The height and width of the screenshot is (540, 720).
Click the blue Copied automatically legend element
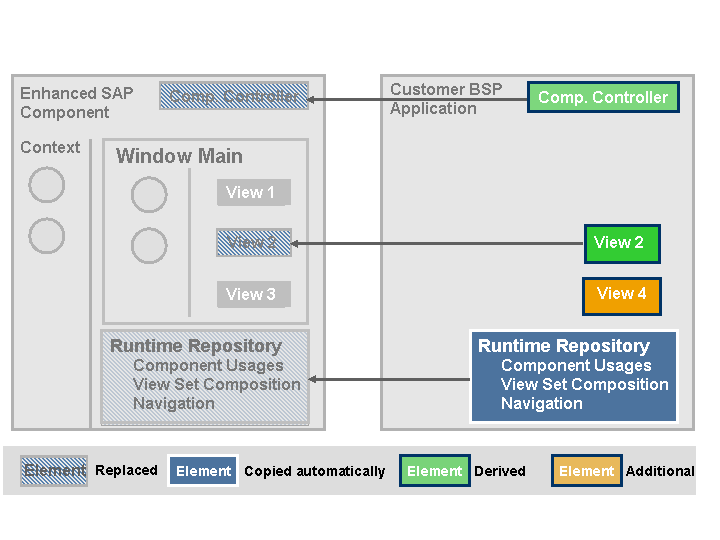pyautogui.click(x=203, y=471)
